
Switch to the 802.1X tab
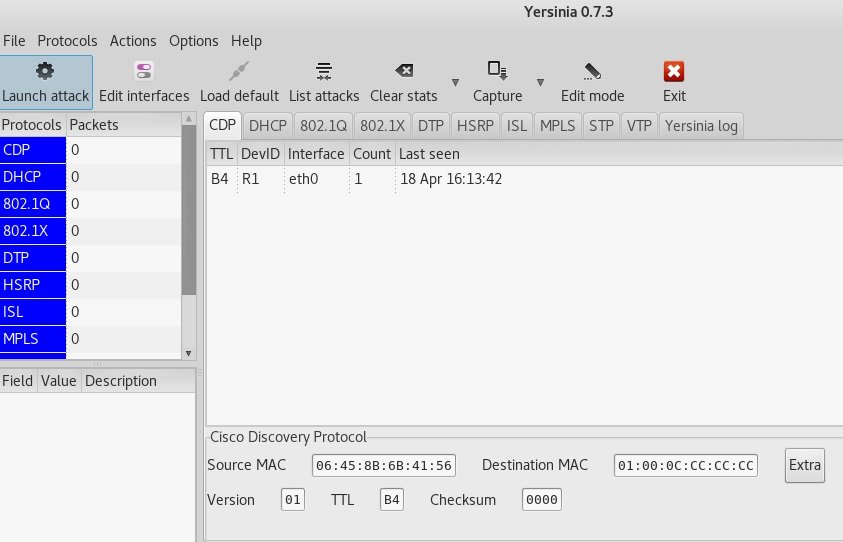[382, 126]
